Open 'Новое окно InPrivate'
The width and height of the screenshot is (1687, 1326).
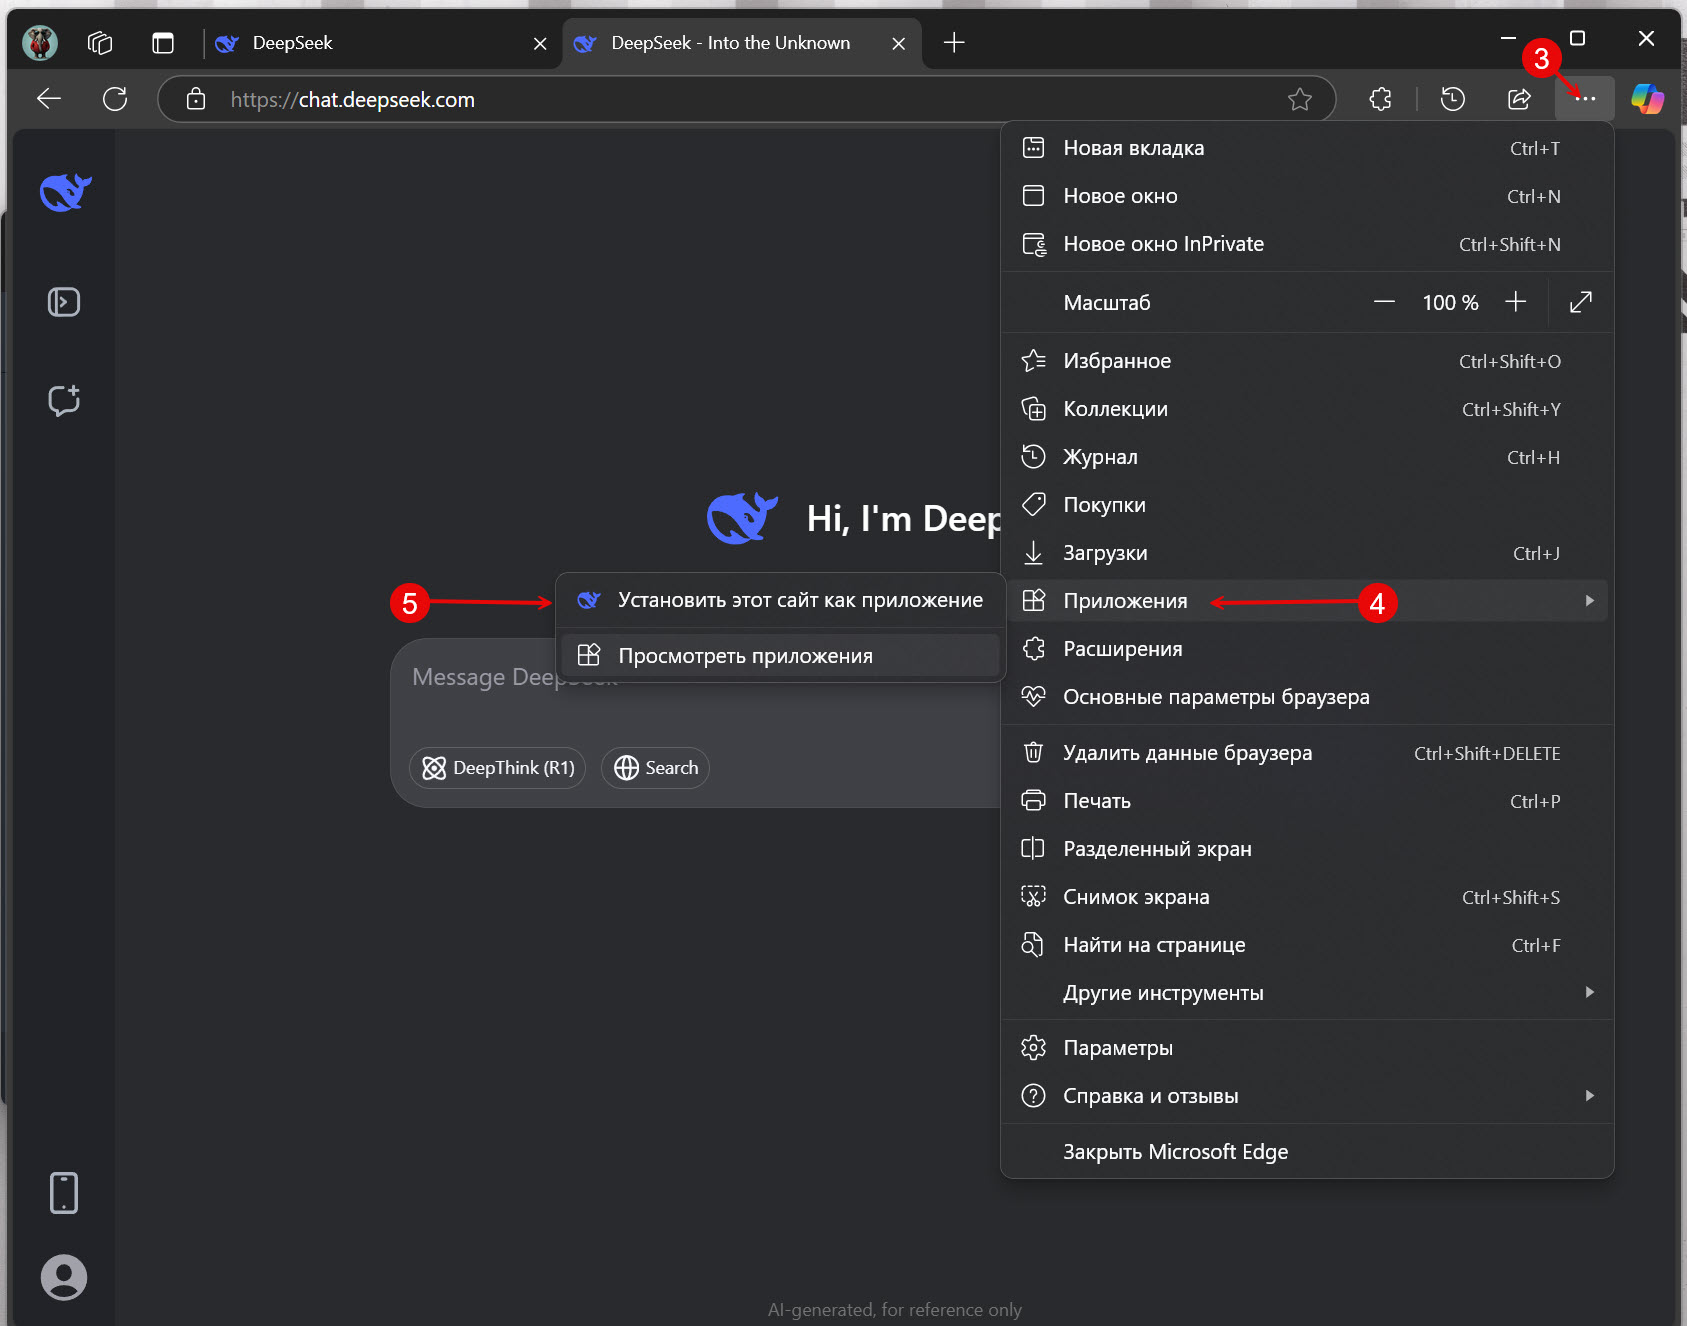pyautogui.click(x=1307, y=244)
